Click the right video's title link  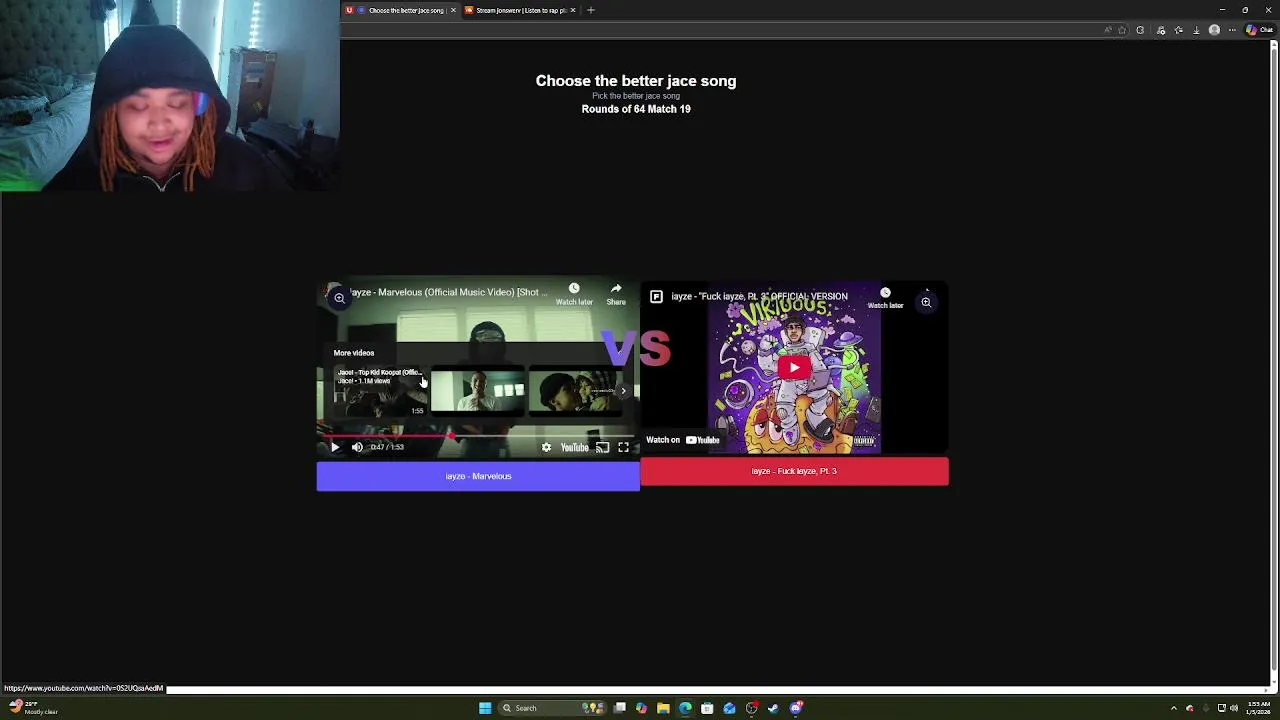(759, 296)
